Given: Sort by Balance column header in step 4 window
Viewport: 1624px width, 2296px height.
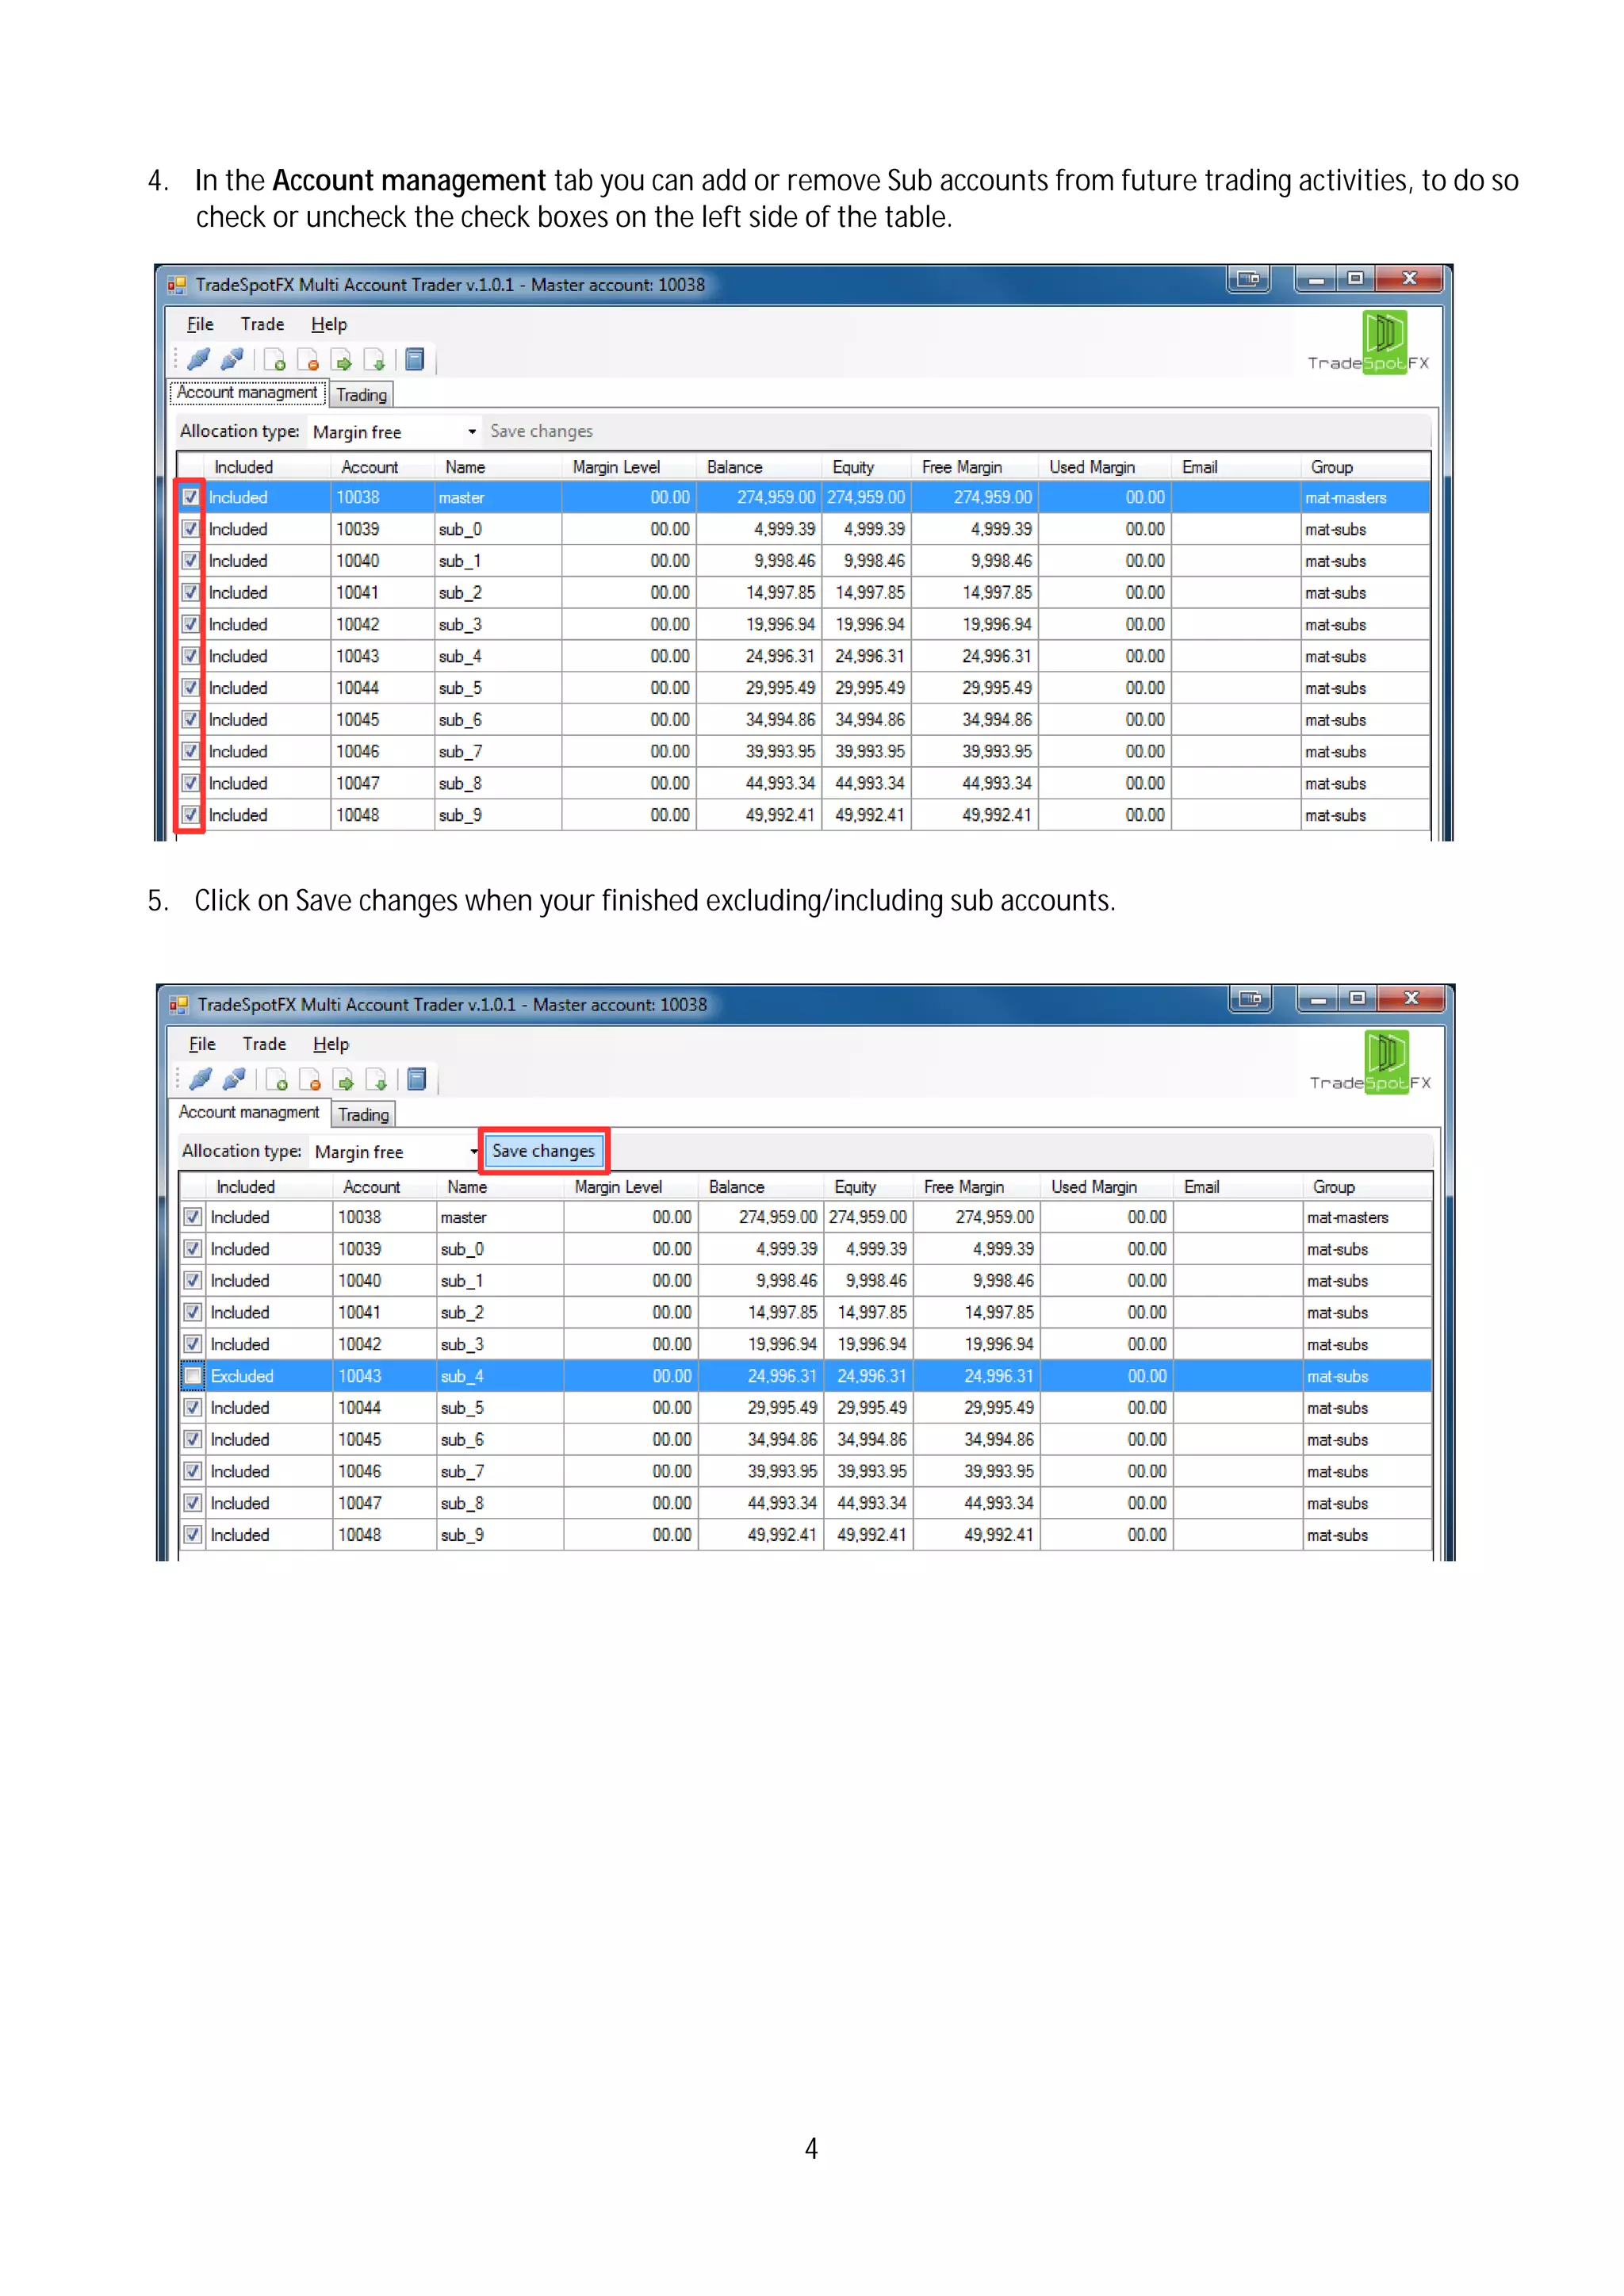Looking at the screenshot, I should (759, 467).
